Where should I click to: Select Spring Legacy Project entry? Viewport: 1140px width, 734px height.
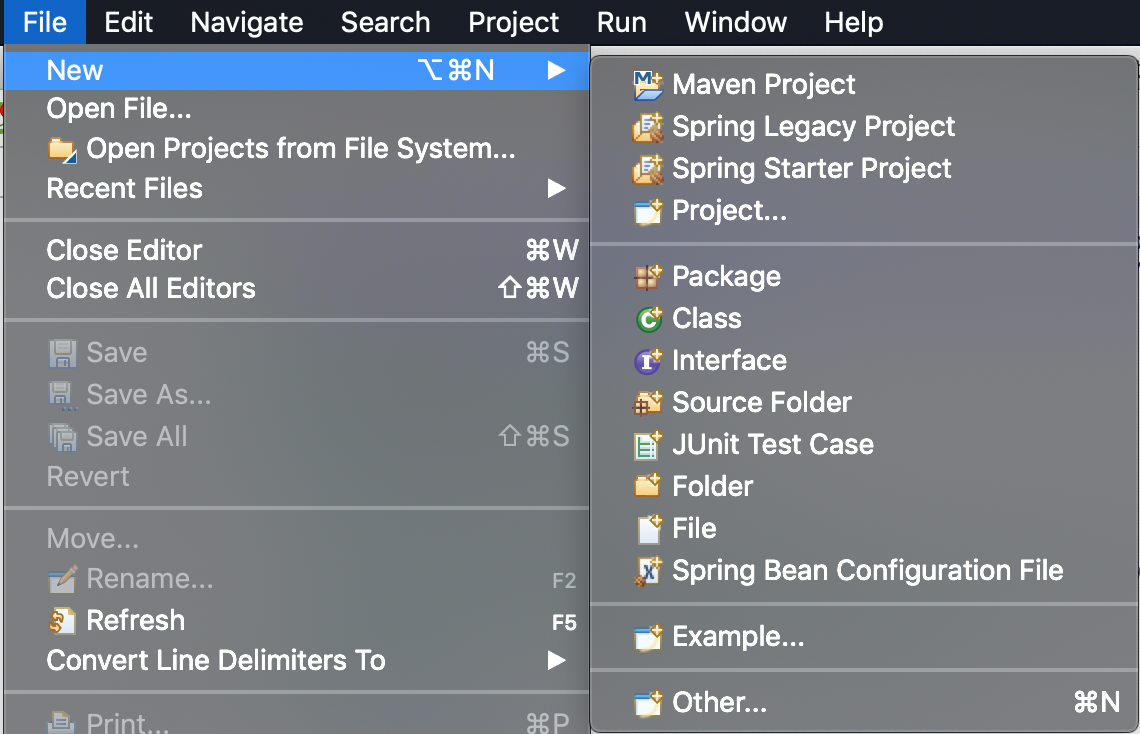coord(864,127)
